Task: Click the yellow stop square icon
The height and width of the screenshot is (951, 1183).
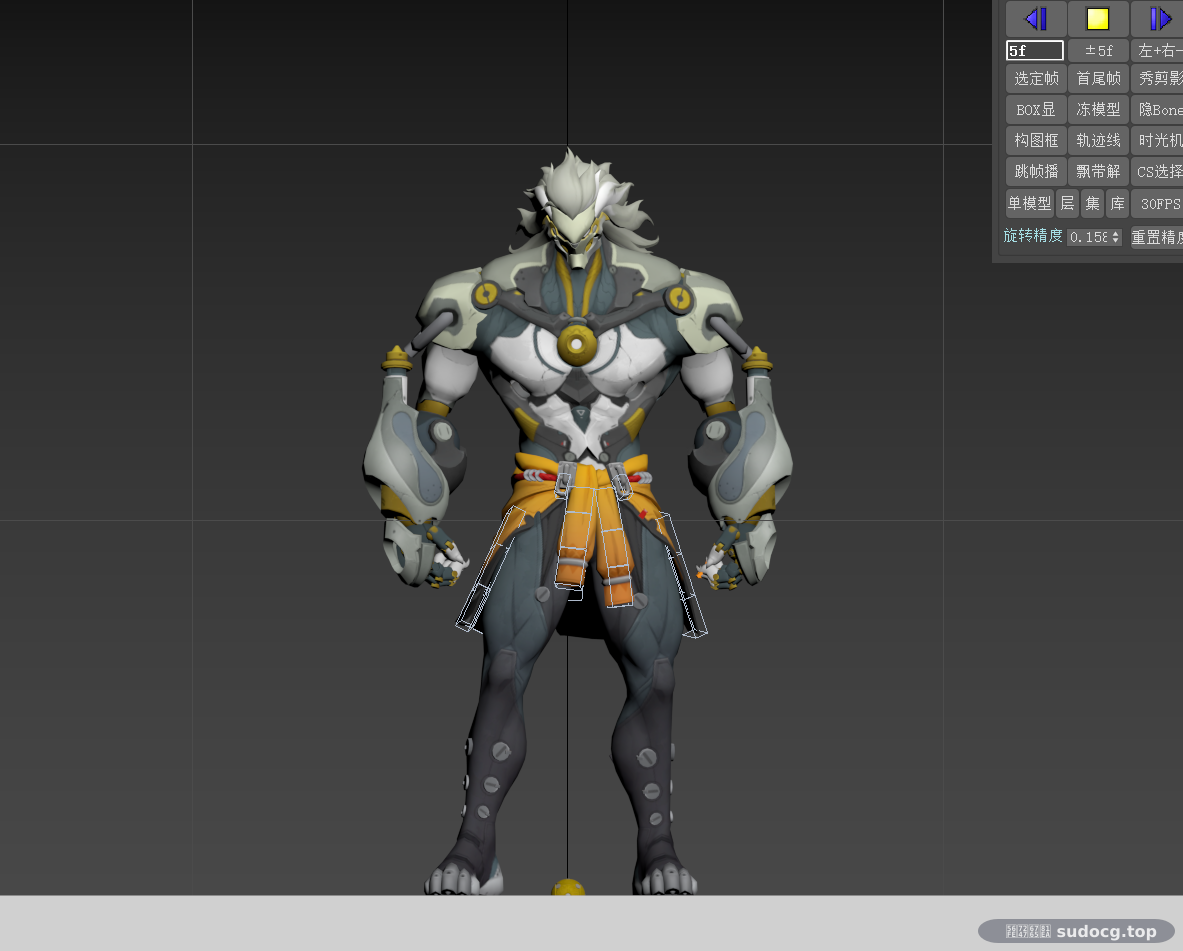Action: click(1098, 19)
